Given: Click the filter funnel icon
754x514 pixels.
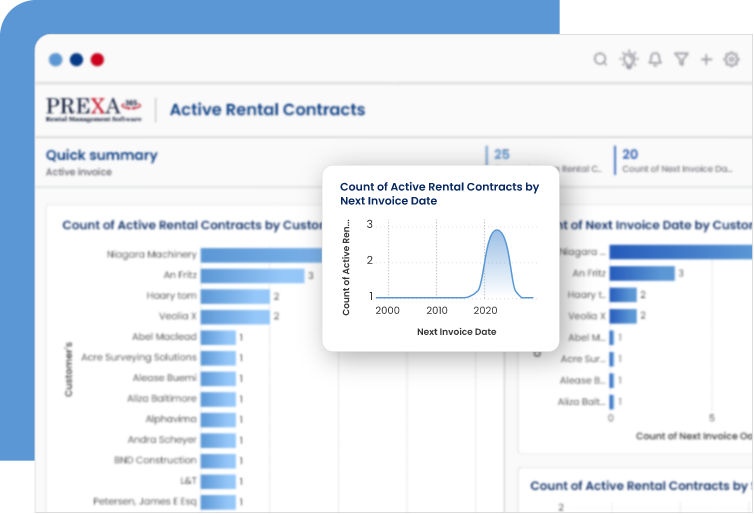Looking at the screenshot, I should [x=681, y=60].
